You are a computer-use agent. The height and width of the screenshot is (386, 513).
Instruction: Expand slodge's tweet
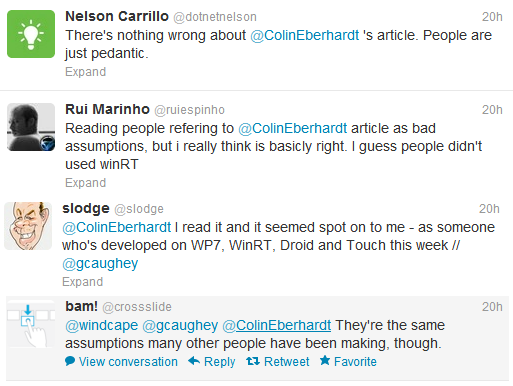(83, 282)
